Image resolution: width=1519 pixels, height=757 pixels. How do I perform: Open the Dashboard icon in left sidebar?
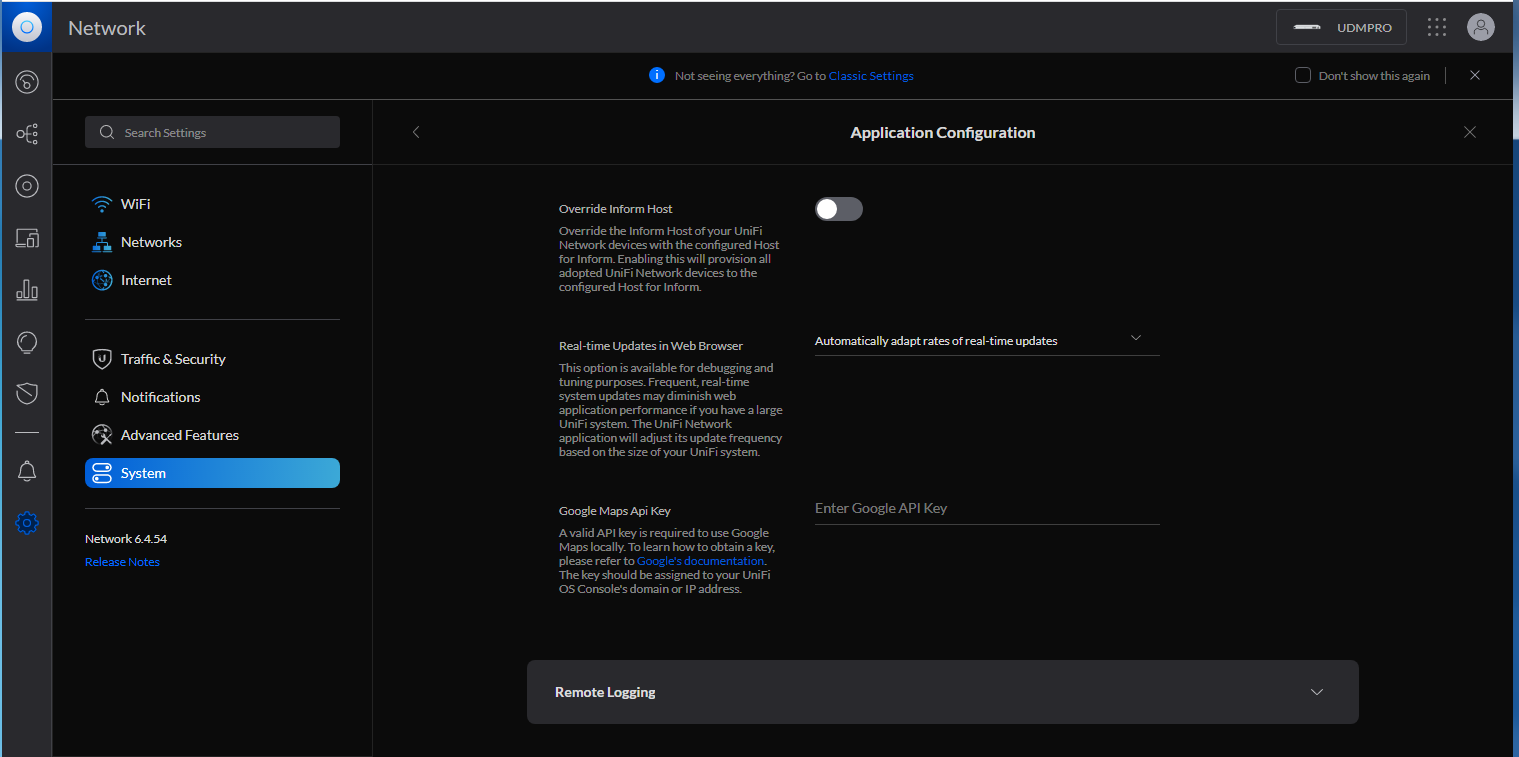27,82
